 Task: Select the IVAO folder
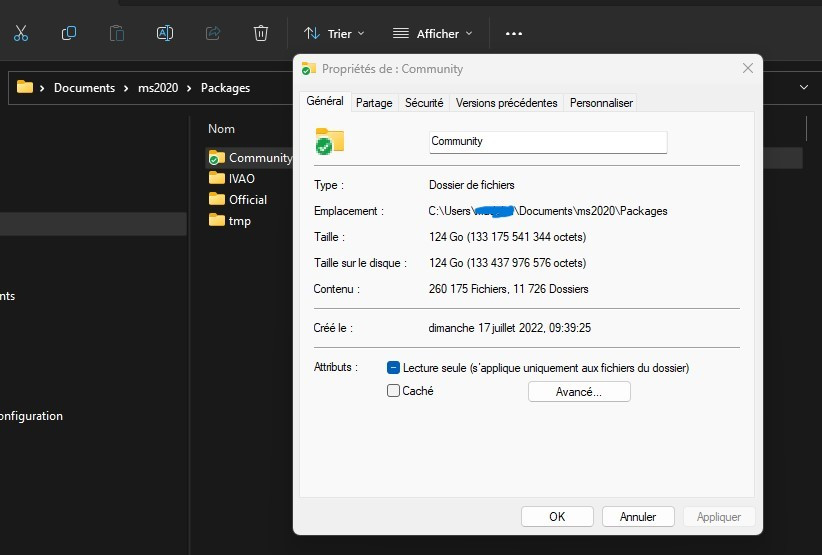(232, 179)
